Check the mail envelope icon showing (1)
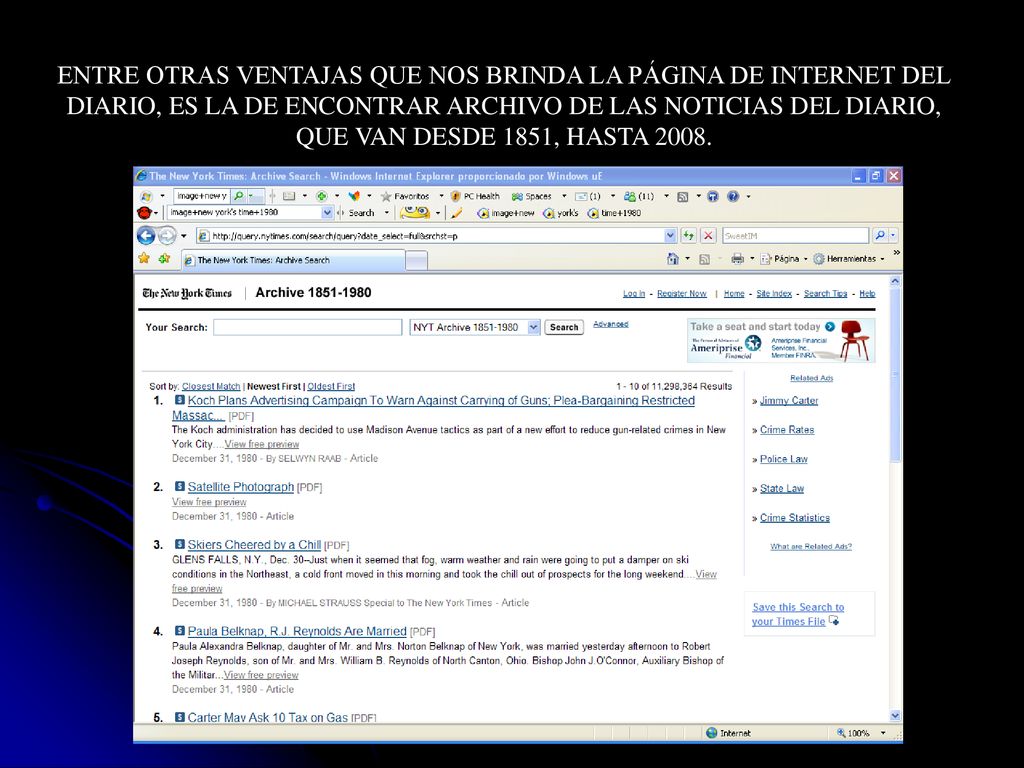Image resolution: width=1024 pixels, height=768 pixels. [587, 196]
